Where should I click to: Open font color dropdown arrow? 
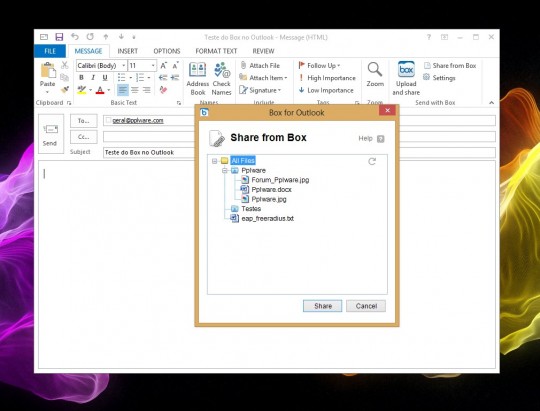click(x=108, y=90)
